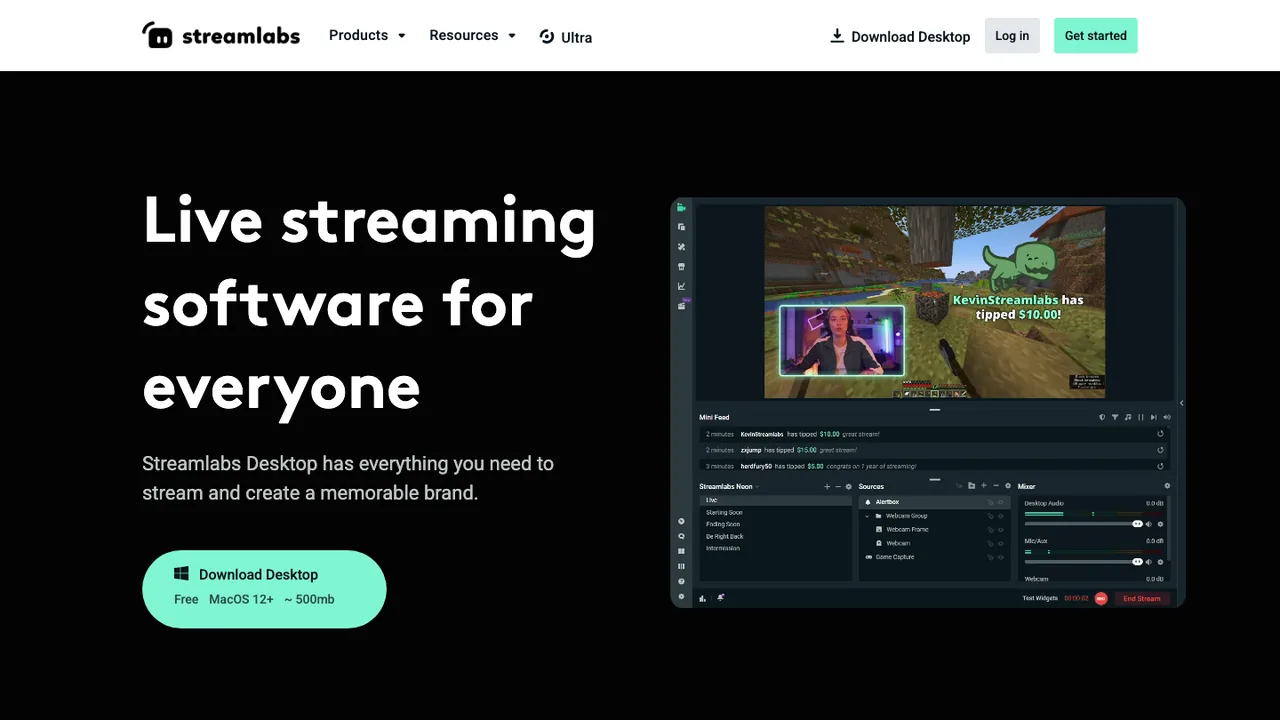The image size is (1280, 720).
Task: Adjust the Desktop Audio volume slider
Action: pyautogui.click(x=1084, y=524)
